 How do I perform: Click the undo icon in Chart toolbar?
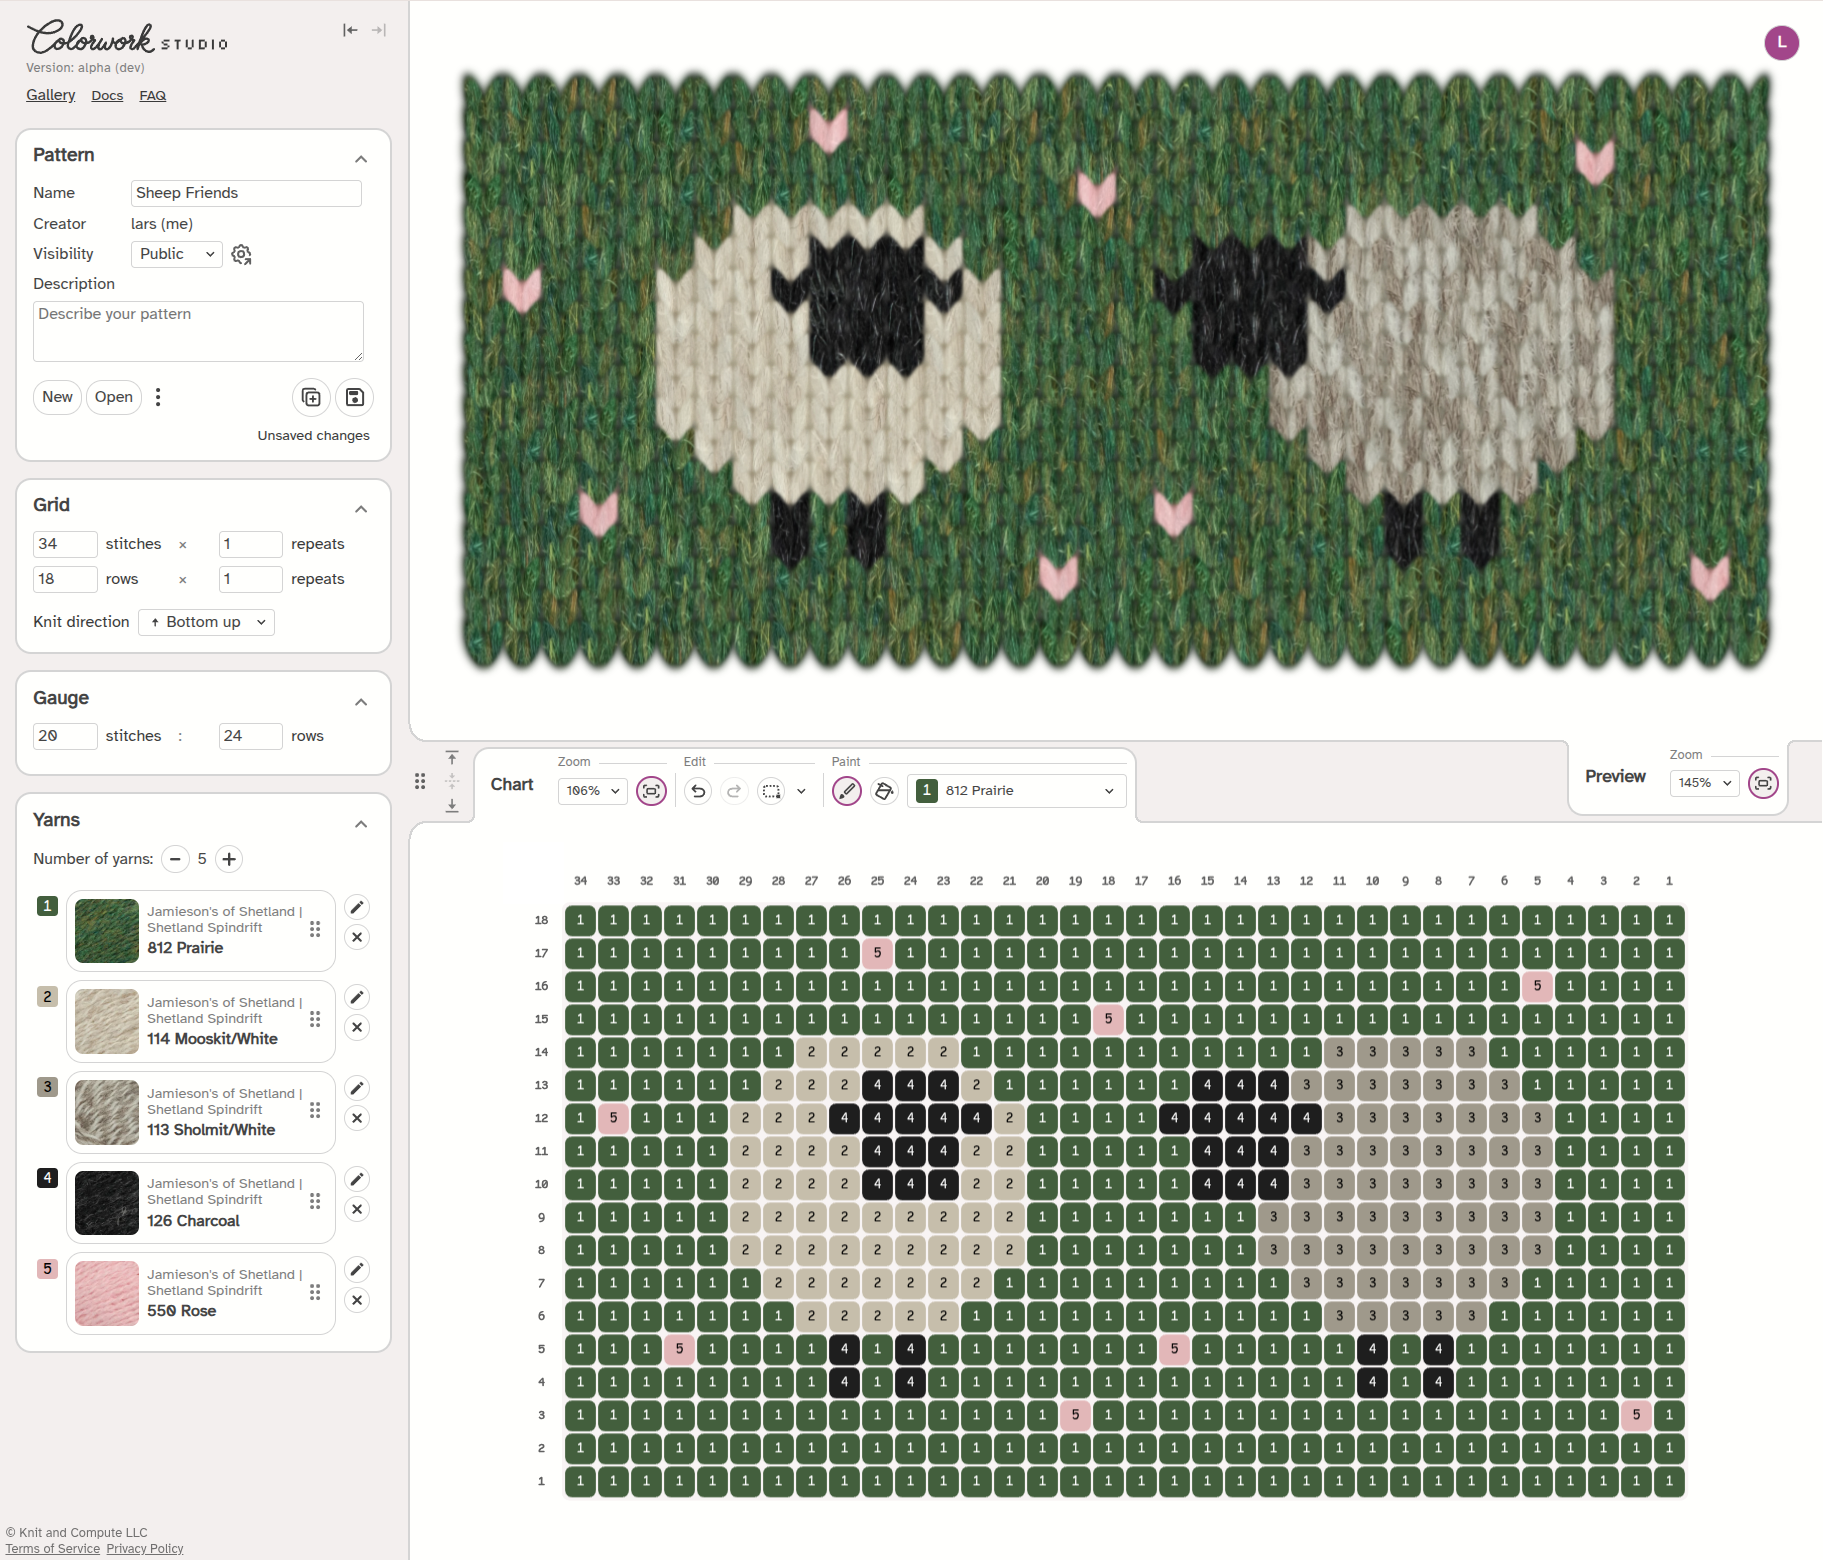[698, 791]
